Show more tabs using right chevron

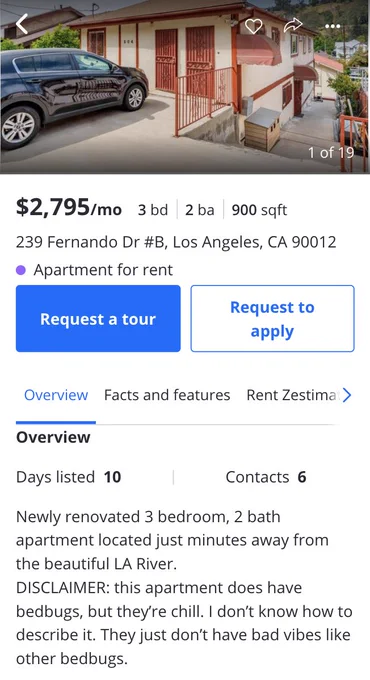point(347,395)
